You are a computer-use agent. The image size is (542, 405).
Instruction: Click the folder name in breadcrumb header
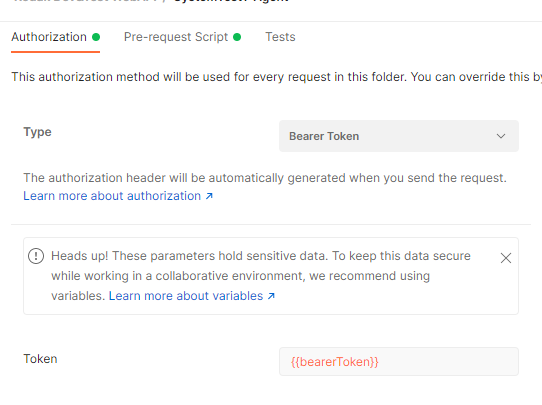(231, 1)
